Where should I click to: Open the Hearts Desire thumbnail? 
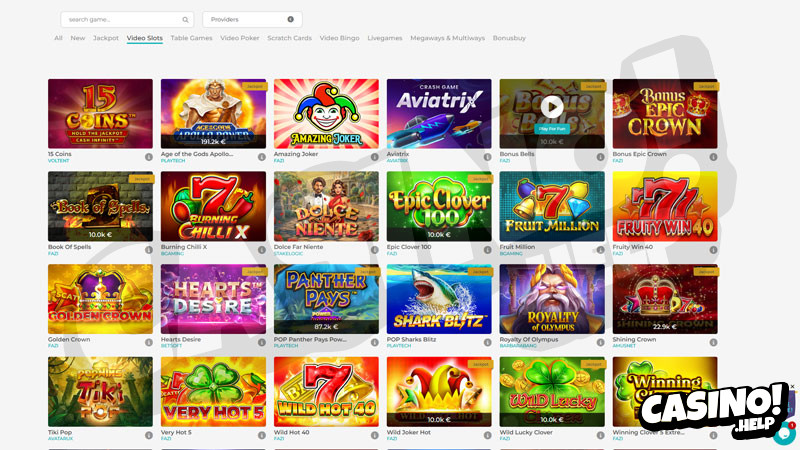(x=213, y=299)
